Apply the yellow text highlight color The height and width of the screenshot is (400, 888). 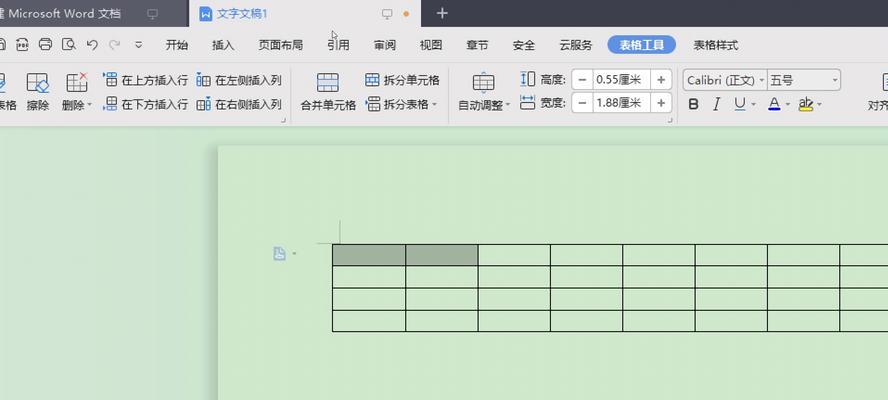(x=806, y=104)
